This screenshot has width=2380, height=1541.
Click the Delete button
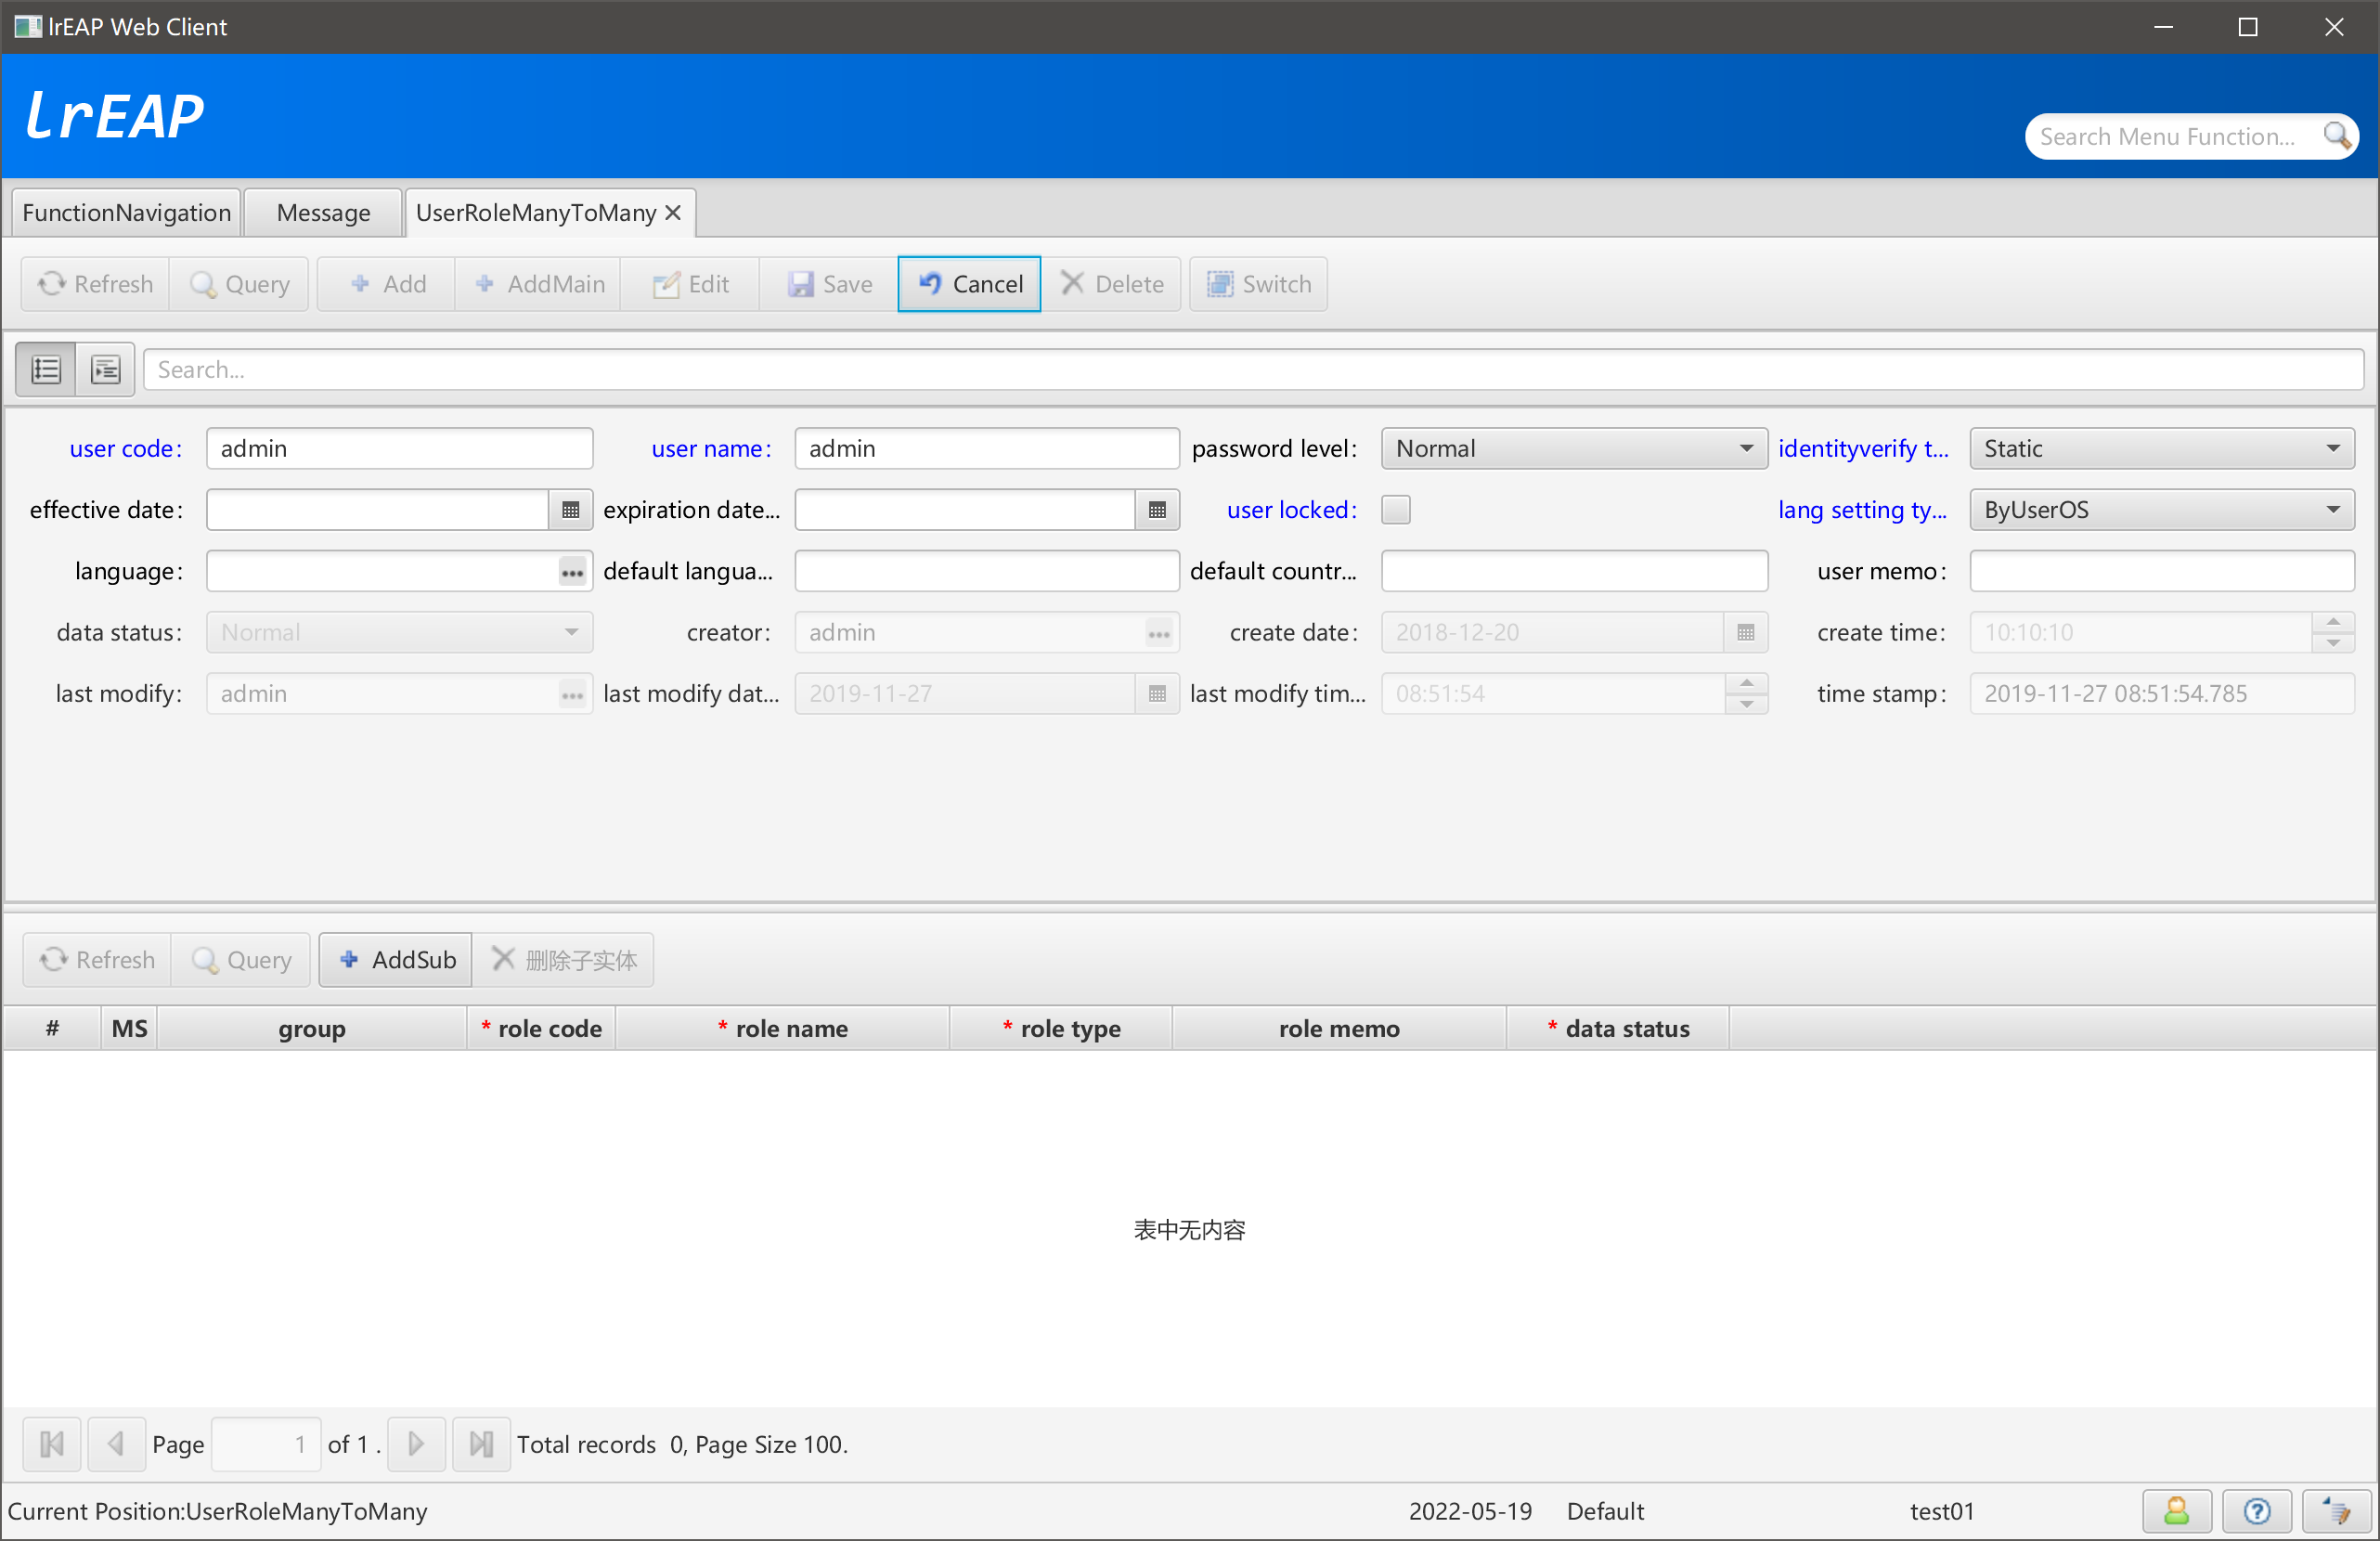coord(1111,284)
